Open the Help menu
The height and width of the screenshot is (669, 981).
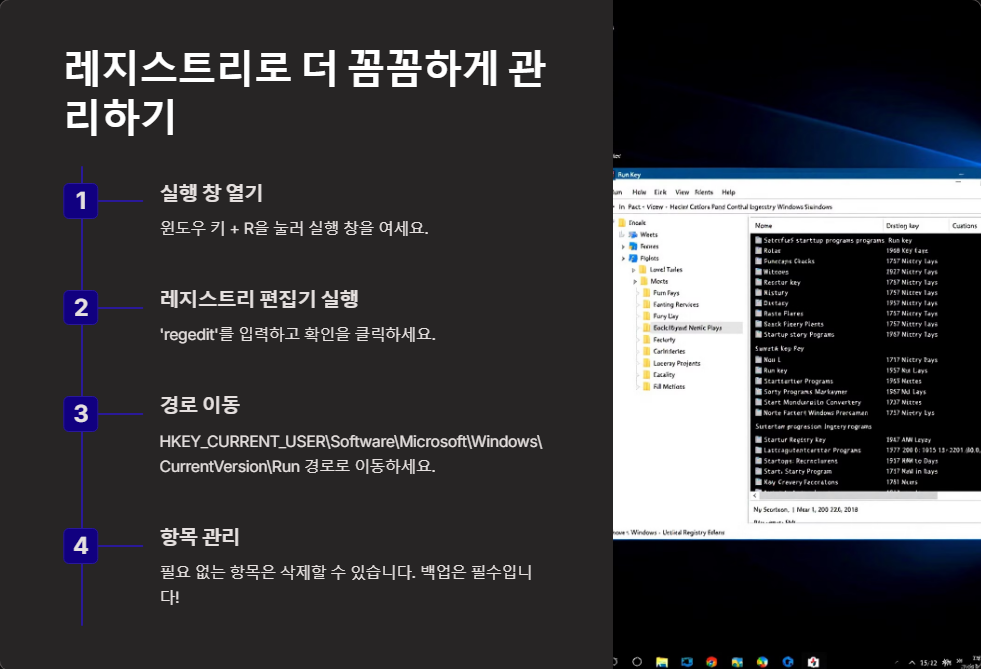[728, 192]
